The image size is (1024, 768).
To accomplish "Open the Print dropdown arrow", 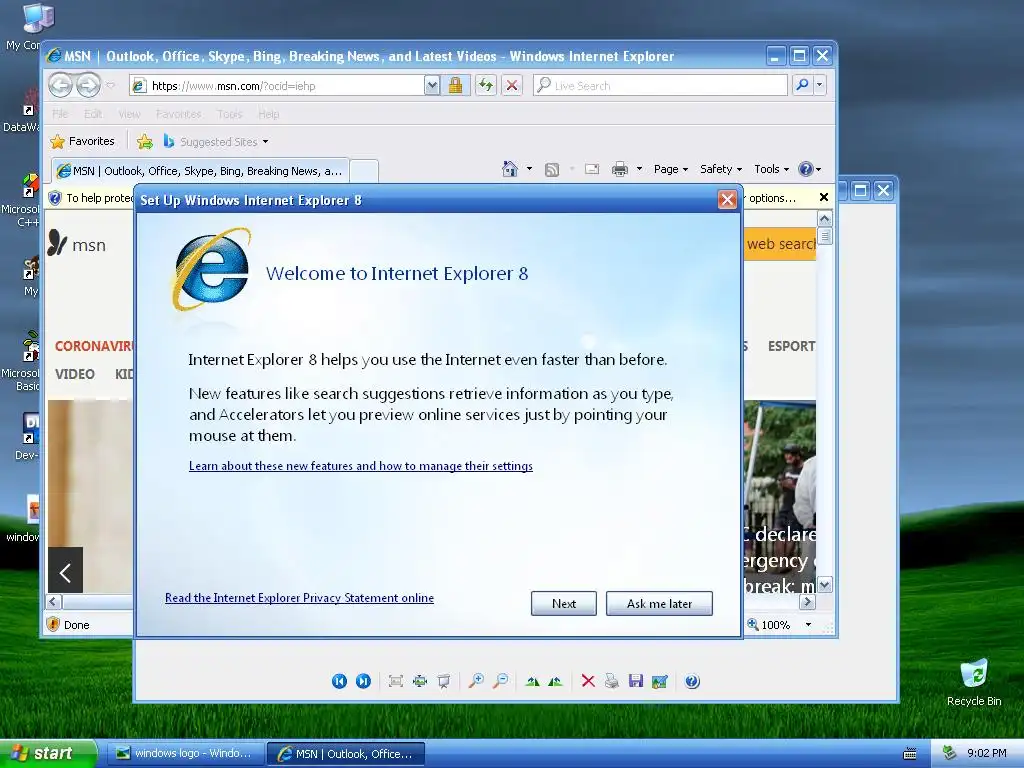I will pyautogui.click(x=639, y=169).
